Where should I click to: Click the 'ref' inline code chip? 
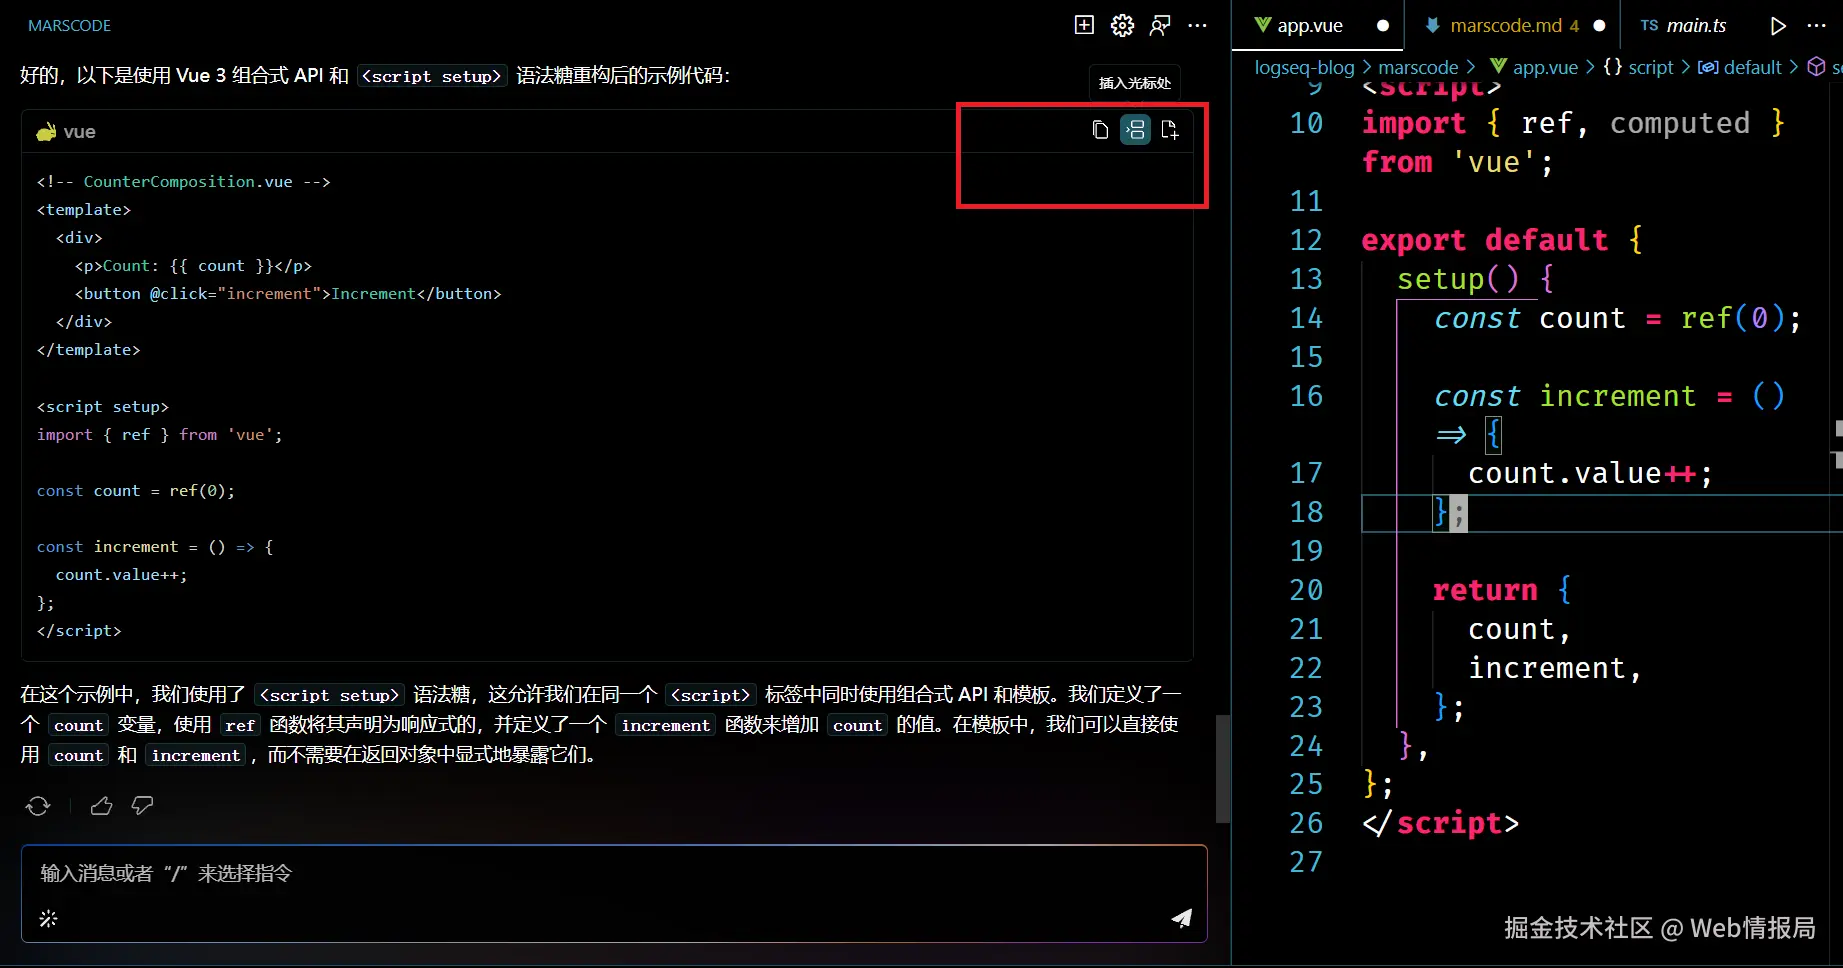(240, 725)
